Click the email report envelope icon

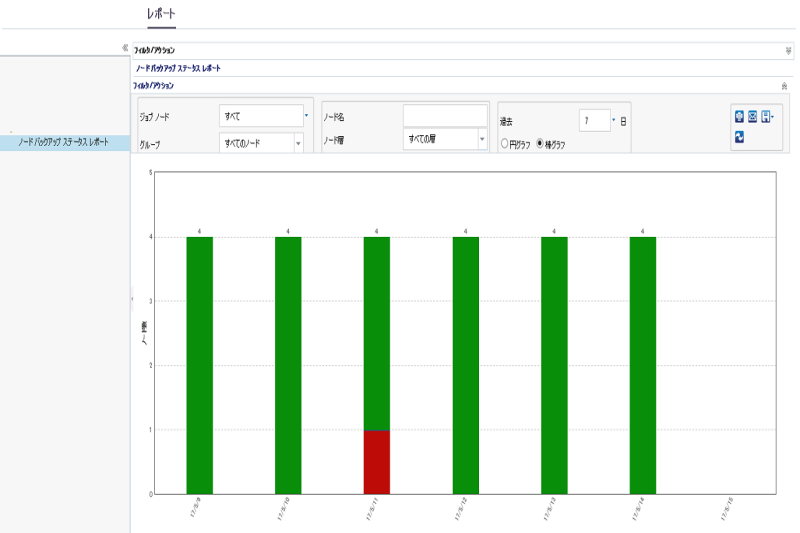[752, 117]
